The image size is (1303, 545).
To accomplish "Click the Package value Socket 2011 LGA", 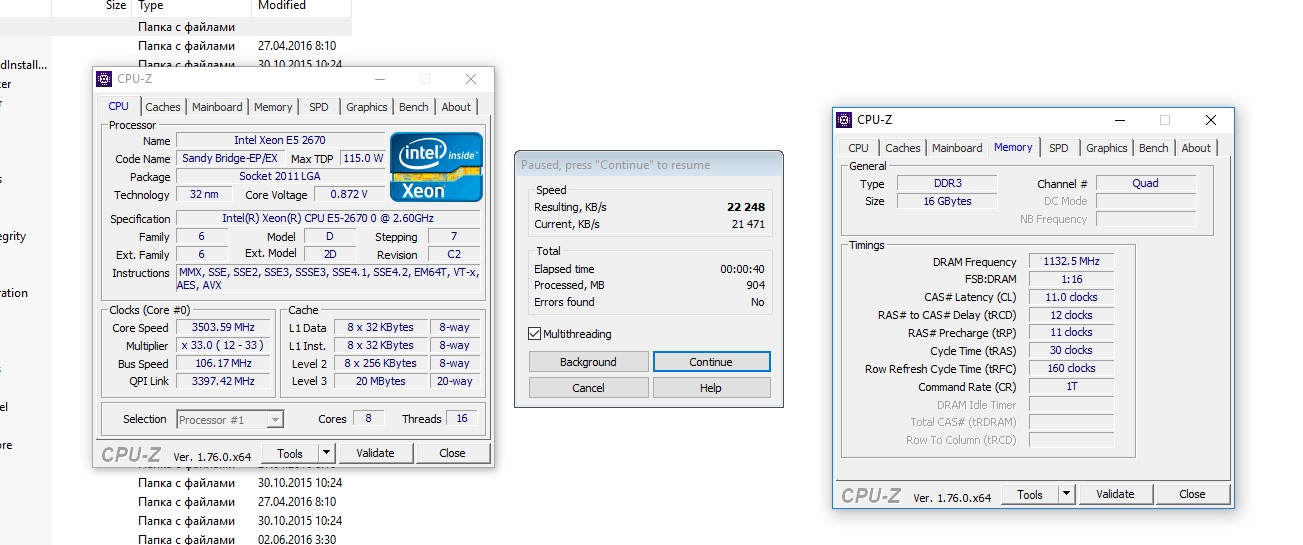I will (280, 176).
